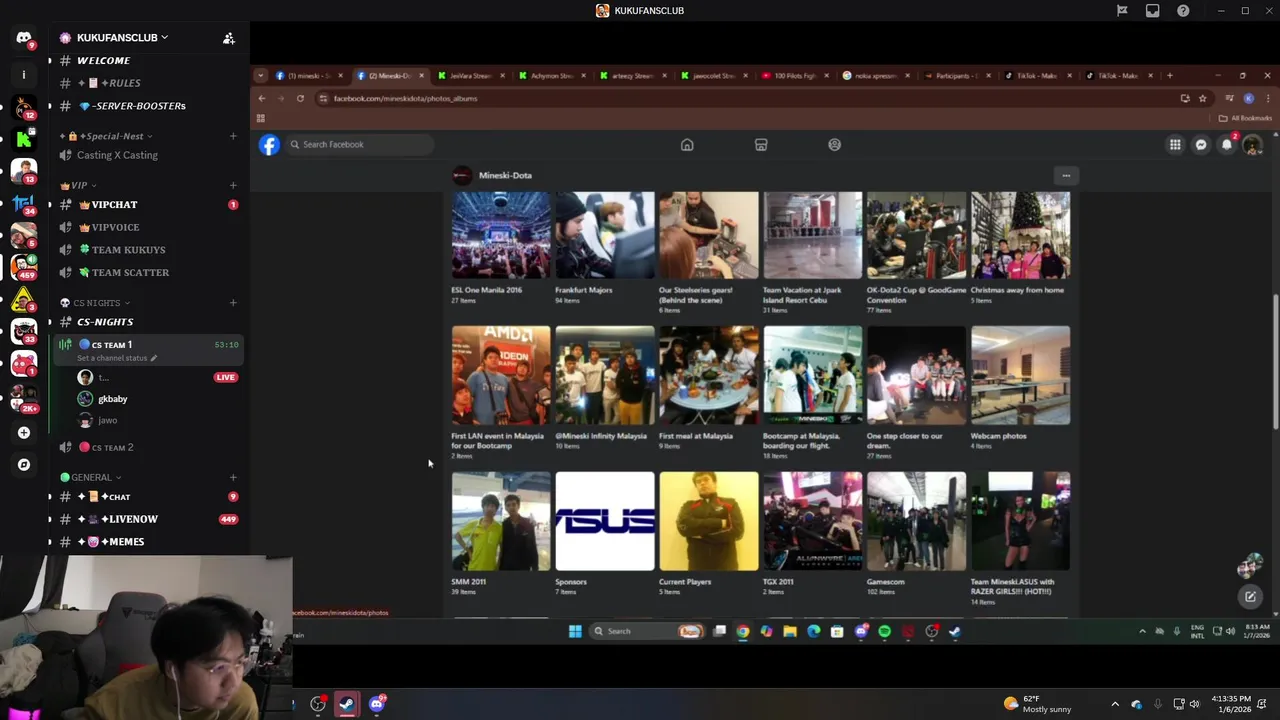Viewport: 1280px width, 720px height.
Task: Open the yellow warning-sign server icon
Action: [x=24, y=299]
